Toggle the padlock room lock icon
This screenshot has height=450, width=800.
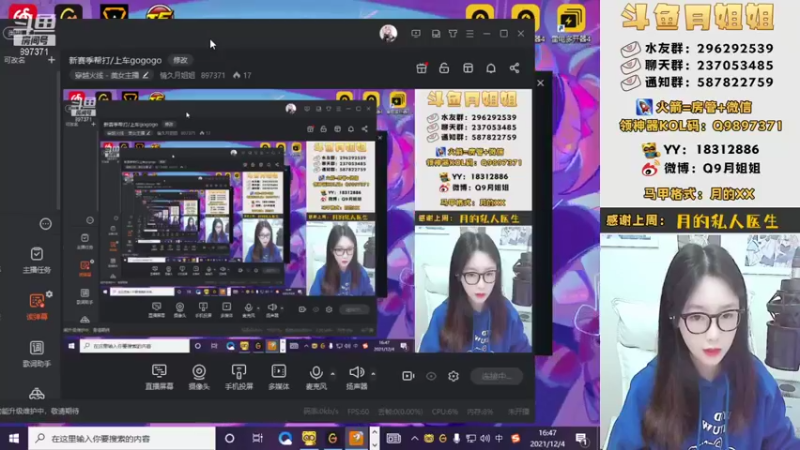click(444, 68)
